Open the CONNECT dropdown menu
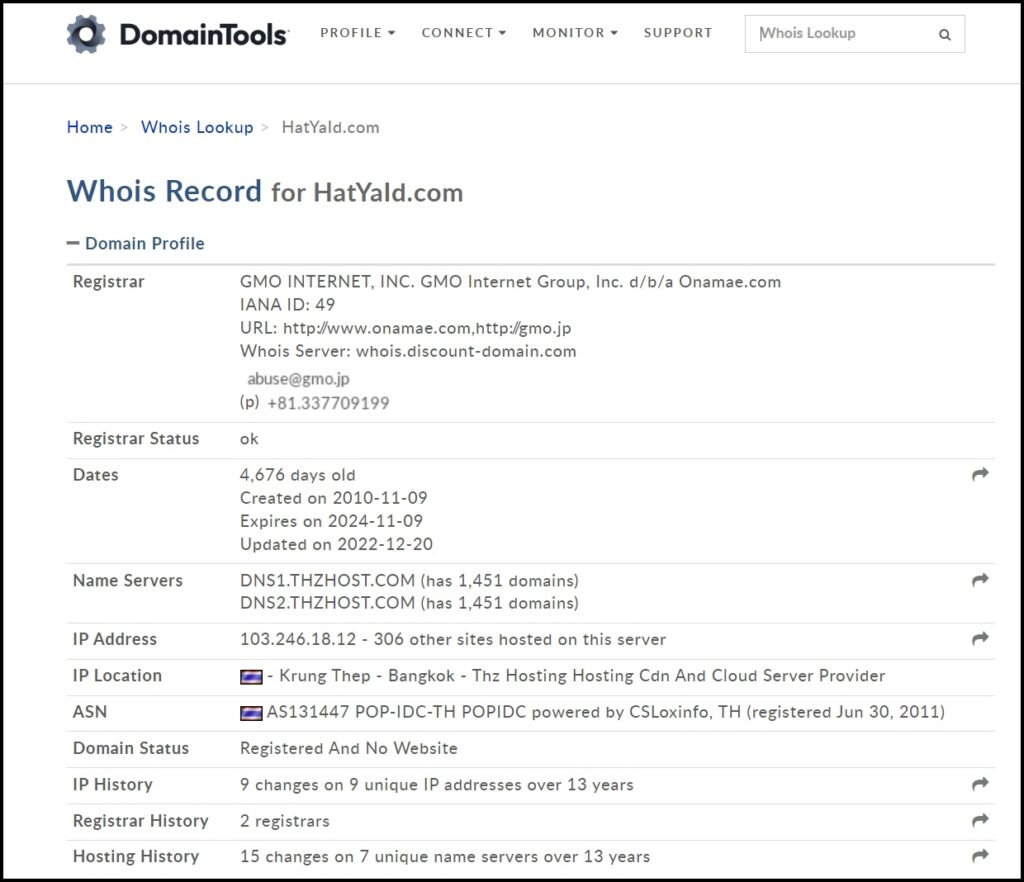The image size is (1024, 882). point(464,33)
